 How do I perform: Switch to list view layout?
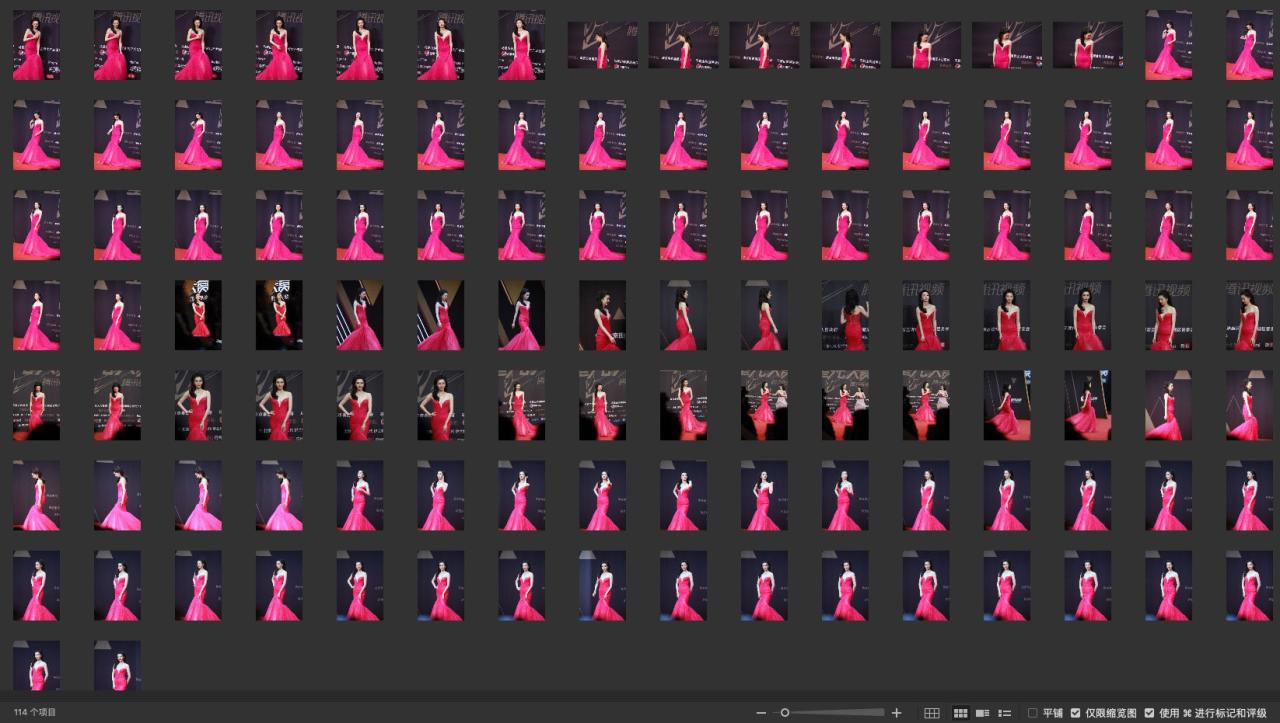pos(1005,713)
